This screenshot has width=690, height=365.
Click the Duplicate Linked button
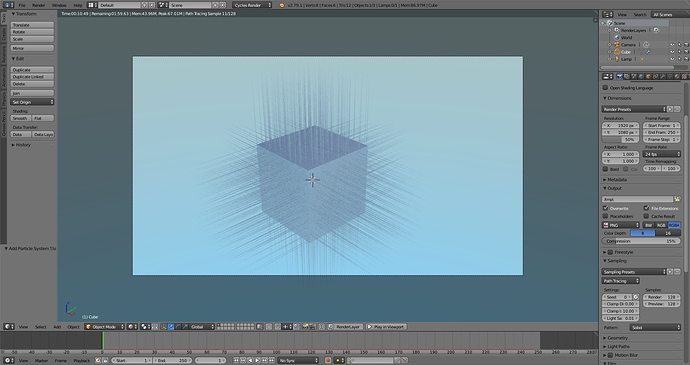33,77
